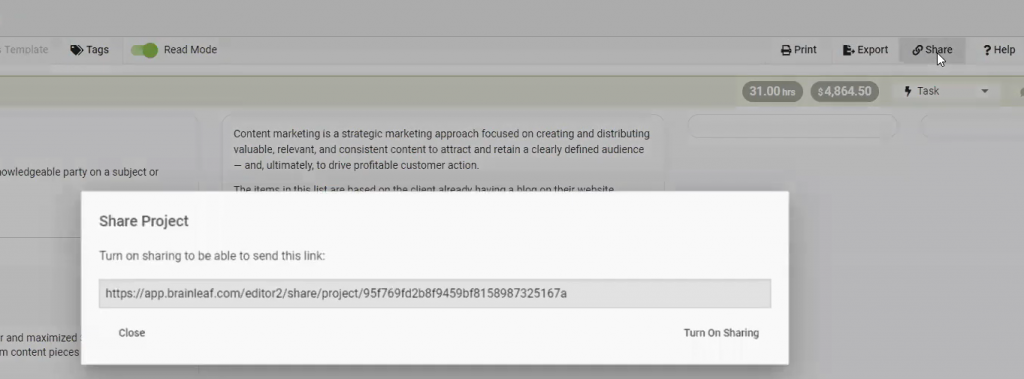Click the far-right empty rounded box
This screenshot has height=379, width=1024.
[972, 126]
